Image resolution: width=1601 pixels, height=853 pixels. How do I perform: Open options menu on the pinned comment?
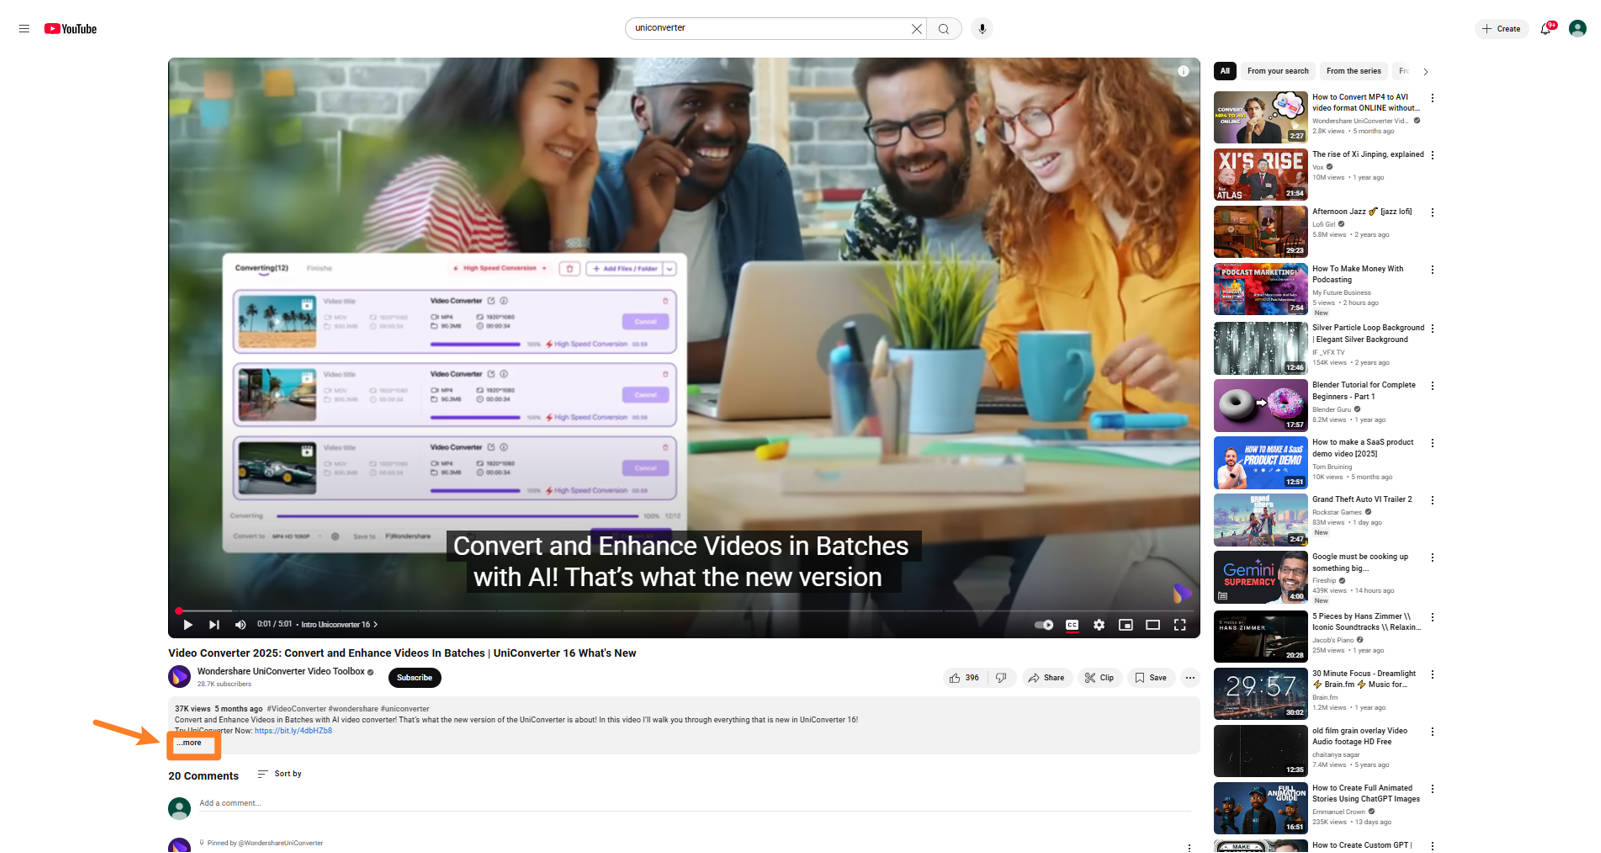tap(1189, 847)
